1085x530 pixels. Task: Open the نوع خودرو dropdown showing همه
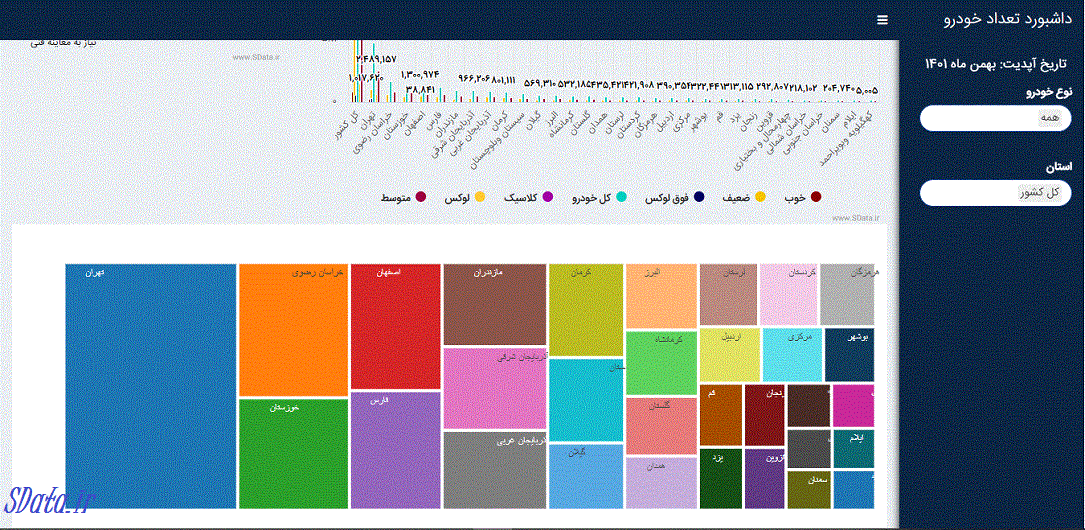[x=995, y=118]
